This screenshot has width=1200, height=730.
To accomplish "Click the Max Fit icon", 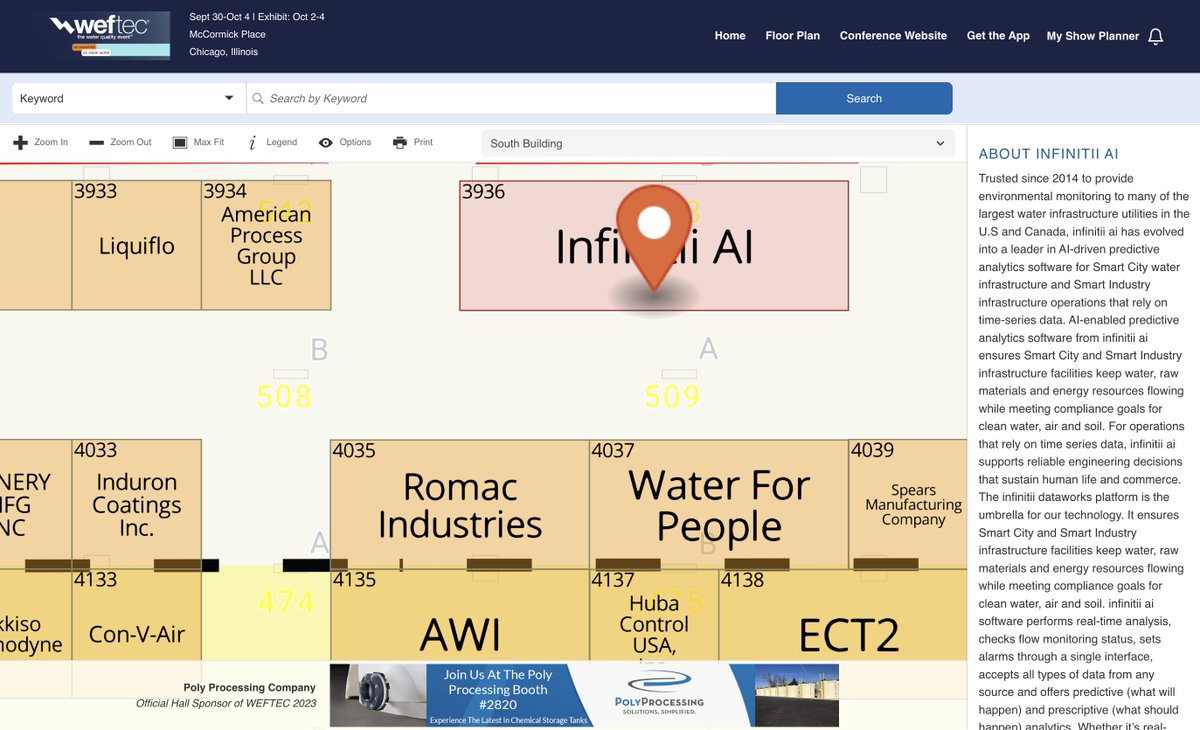I will point(180,142).
